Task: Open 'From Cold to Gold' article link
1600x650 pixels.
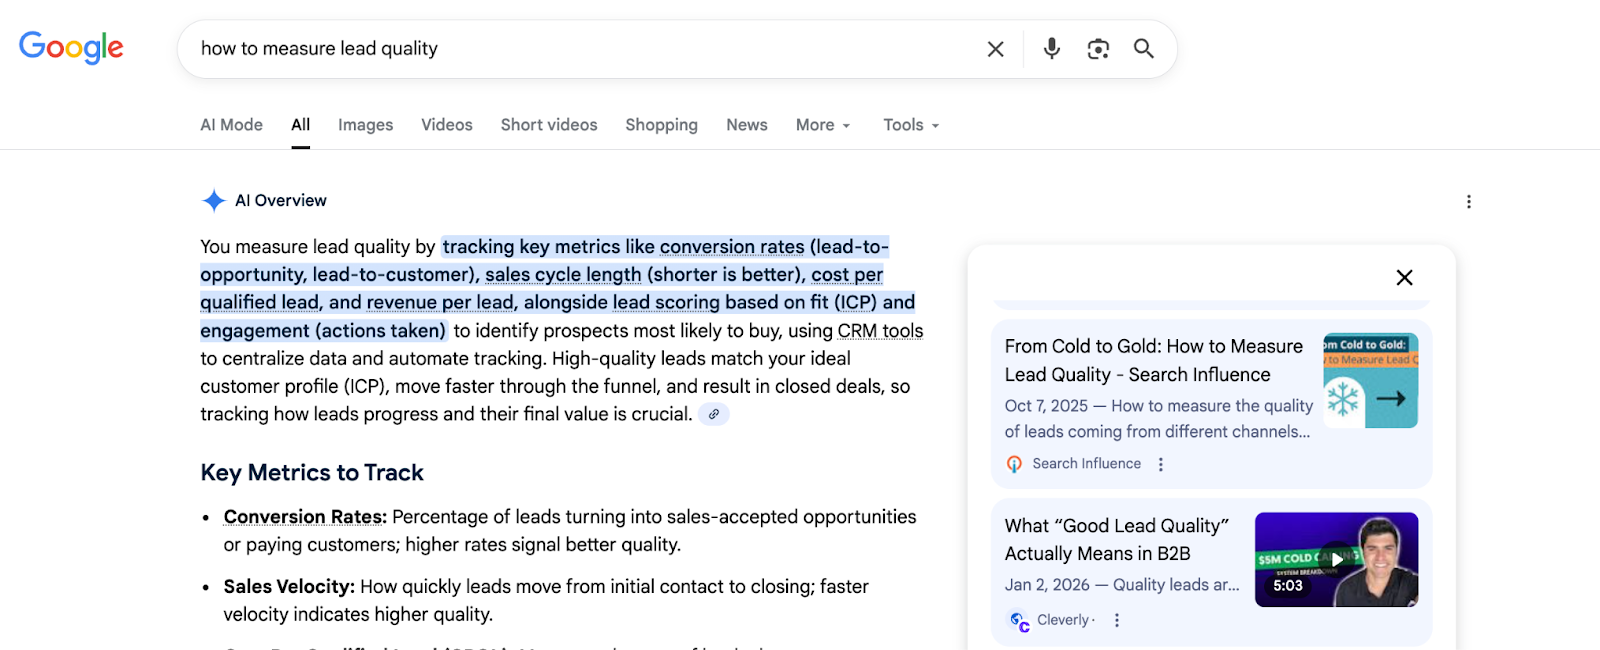Action: pyautogui.click(x=1153, y=360)
